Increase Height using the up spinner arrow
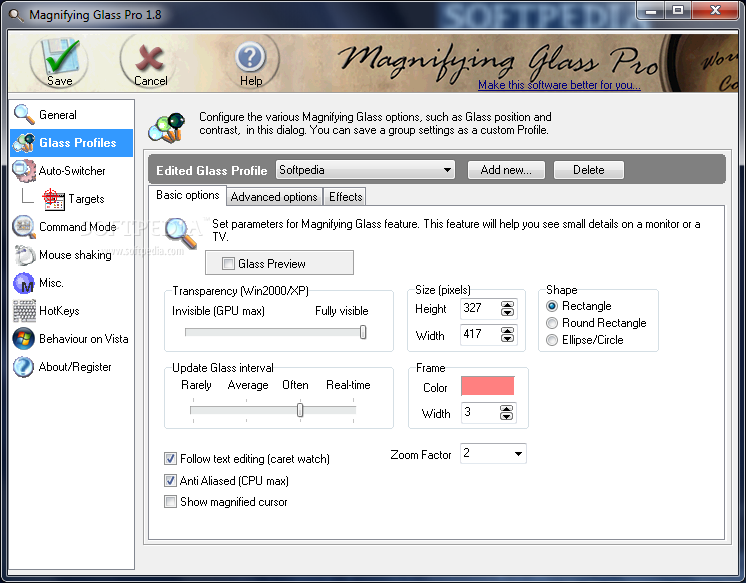The image size is (746, 583). (x=508, y=305)
